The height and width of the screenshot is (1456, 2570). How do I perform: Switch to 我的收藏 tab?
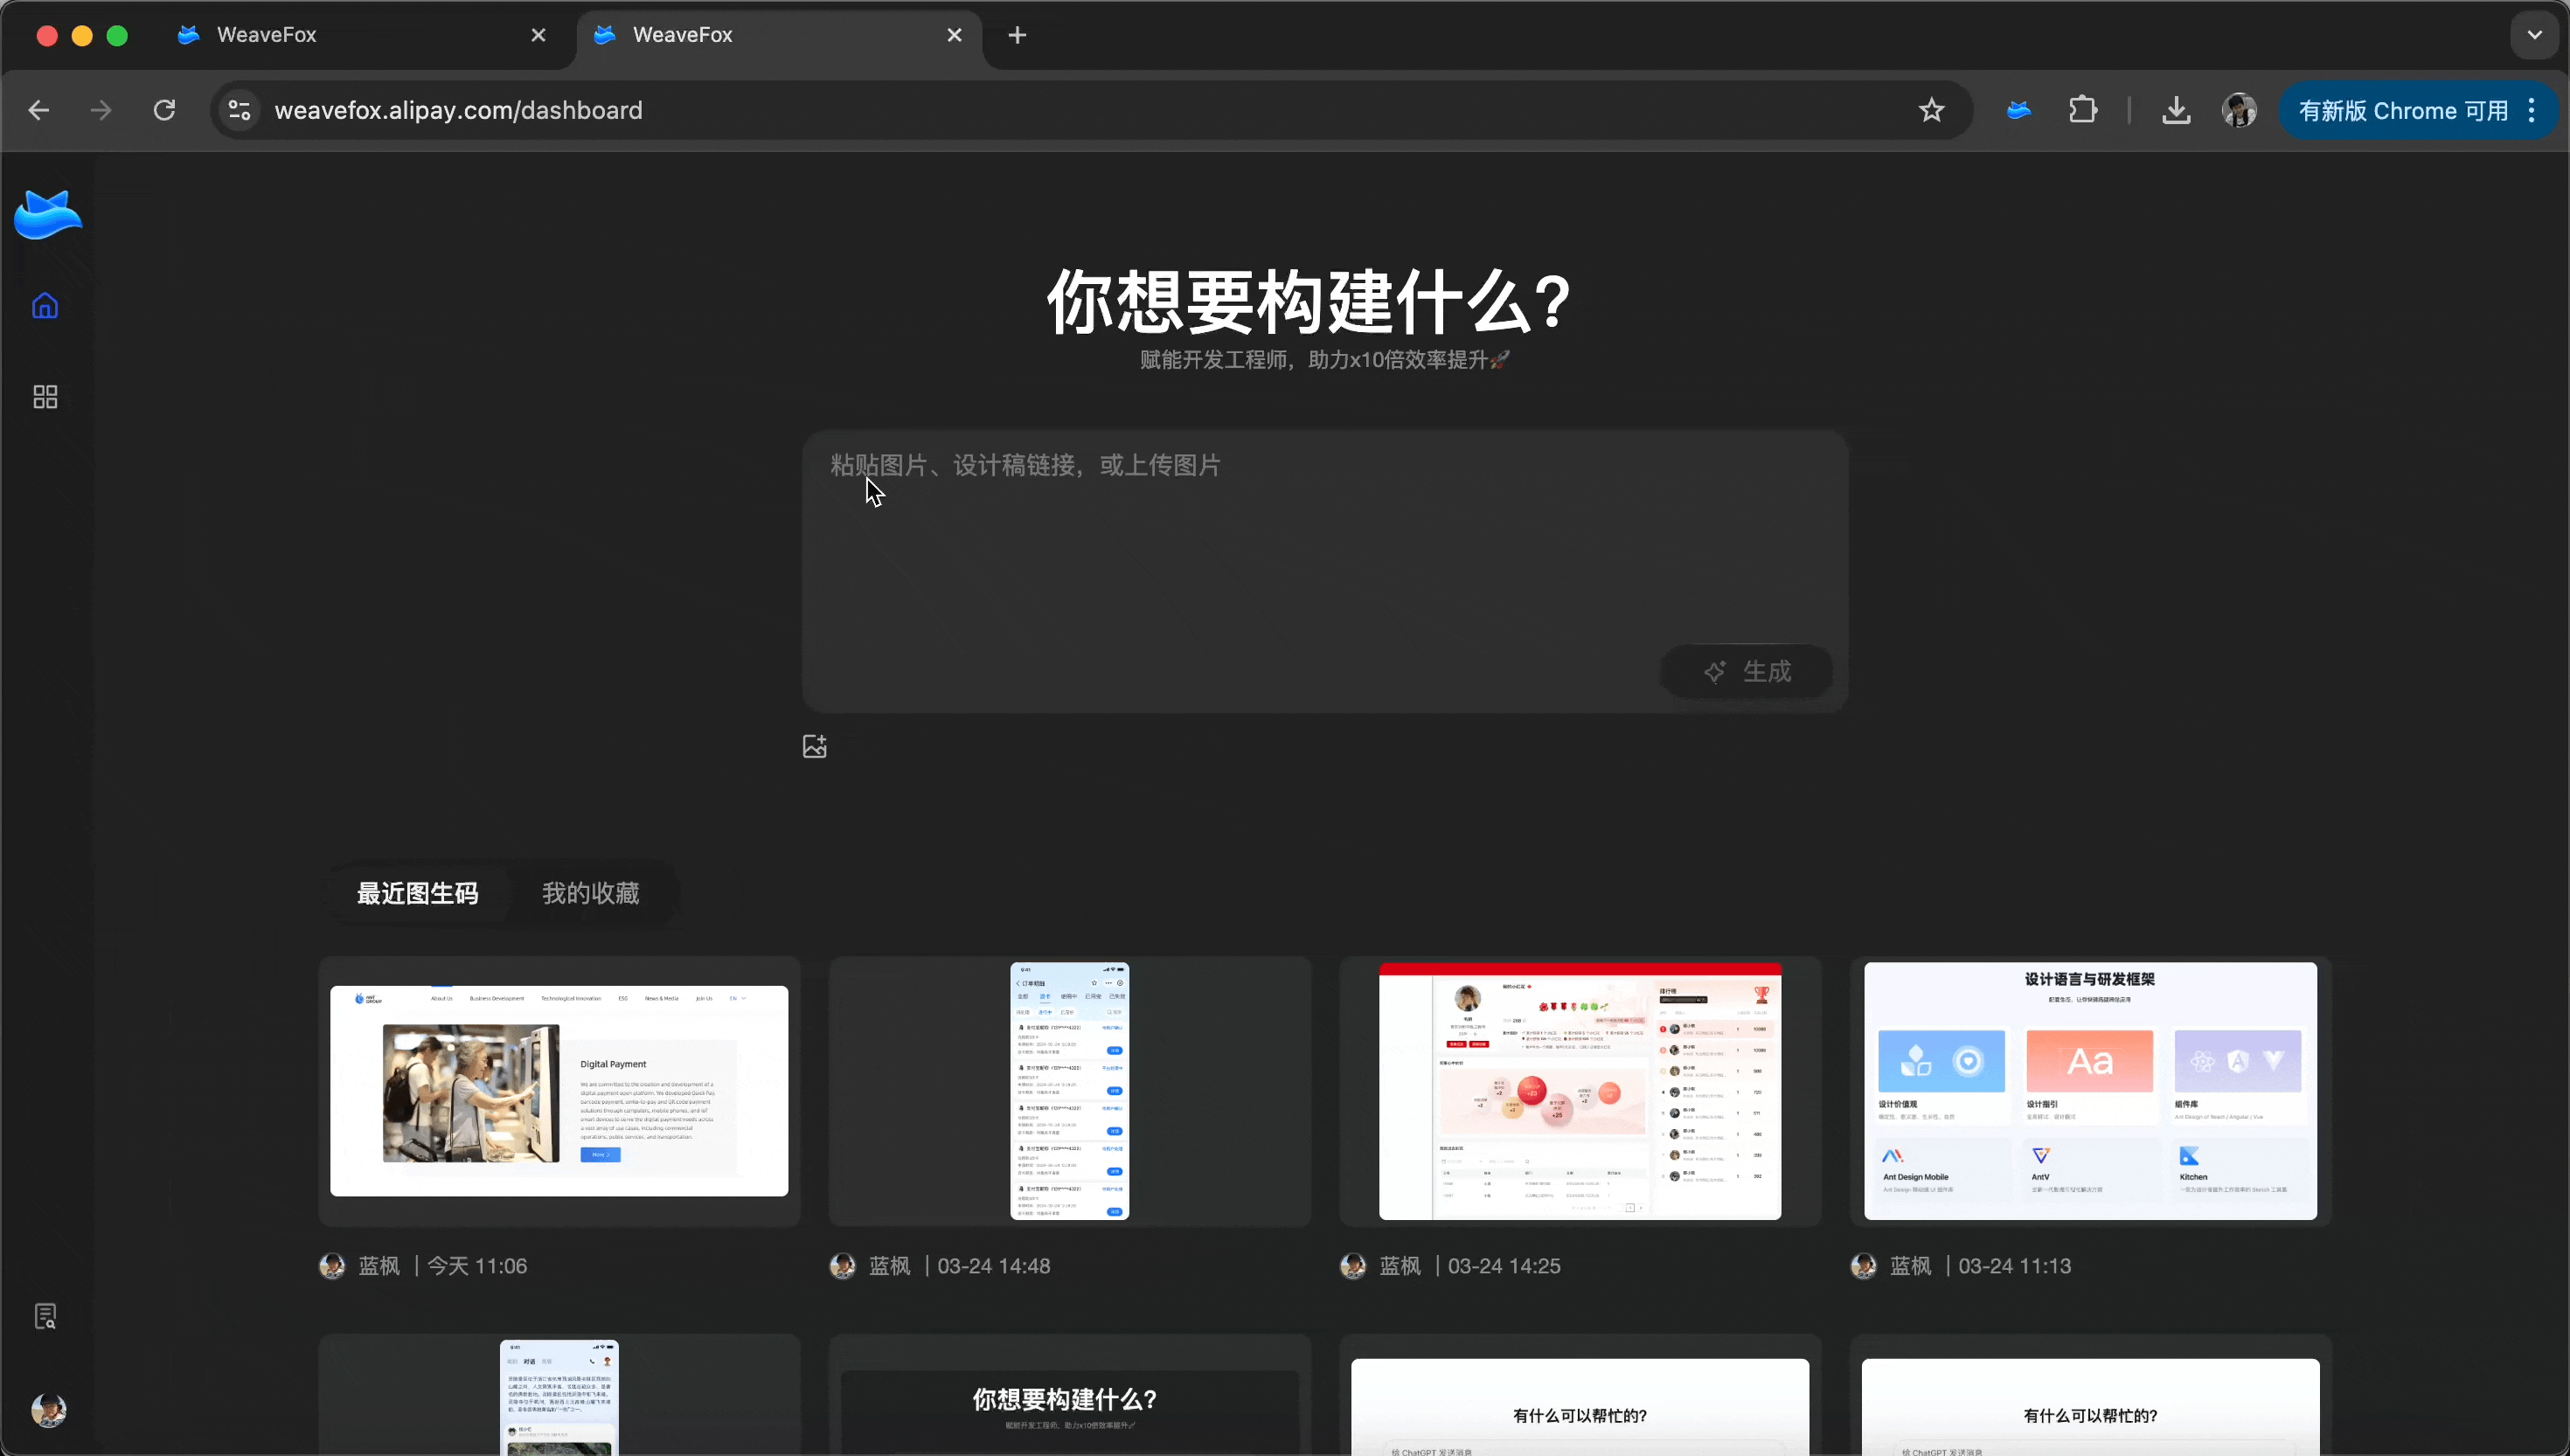coord(590,893)
